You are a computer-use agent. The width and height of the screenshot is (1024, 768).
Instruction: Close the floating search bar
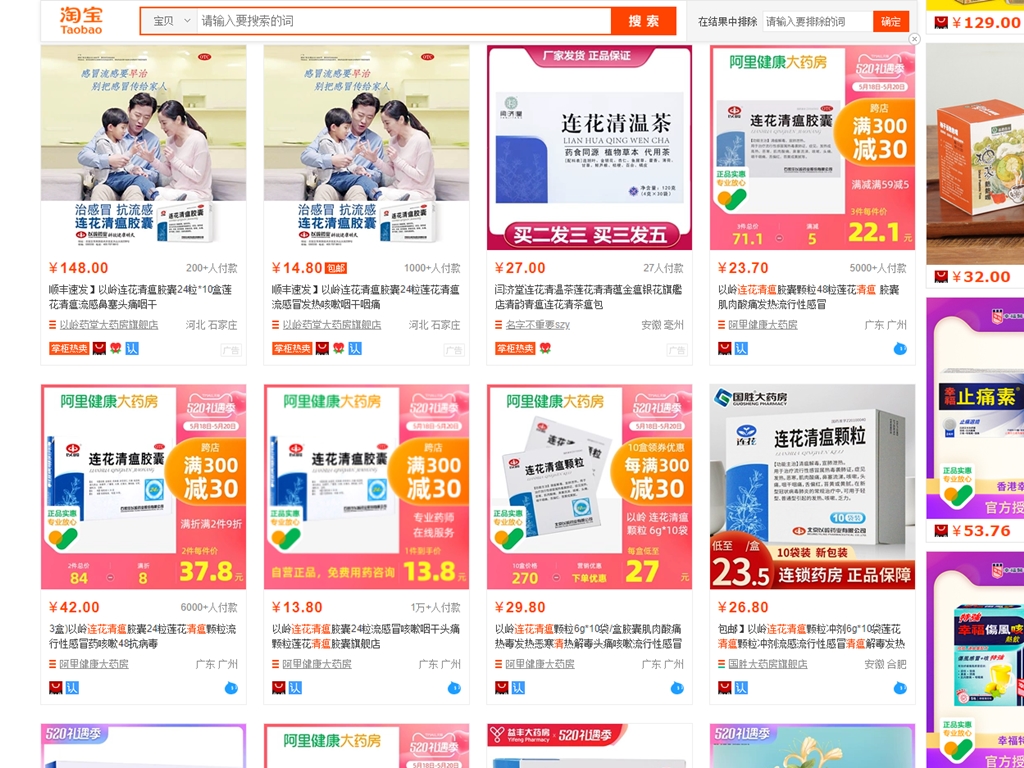coord(914,39)
